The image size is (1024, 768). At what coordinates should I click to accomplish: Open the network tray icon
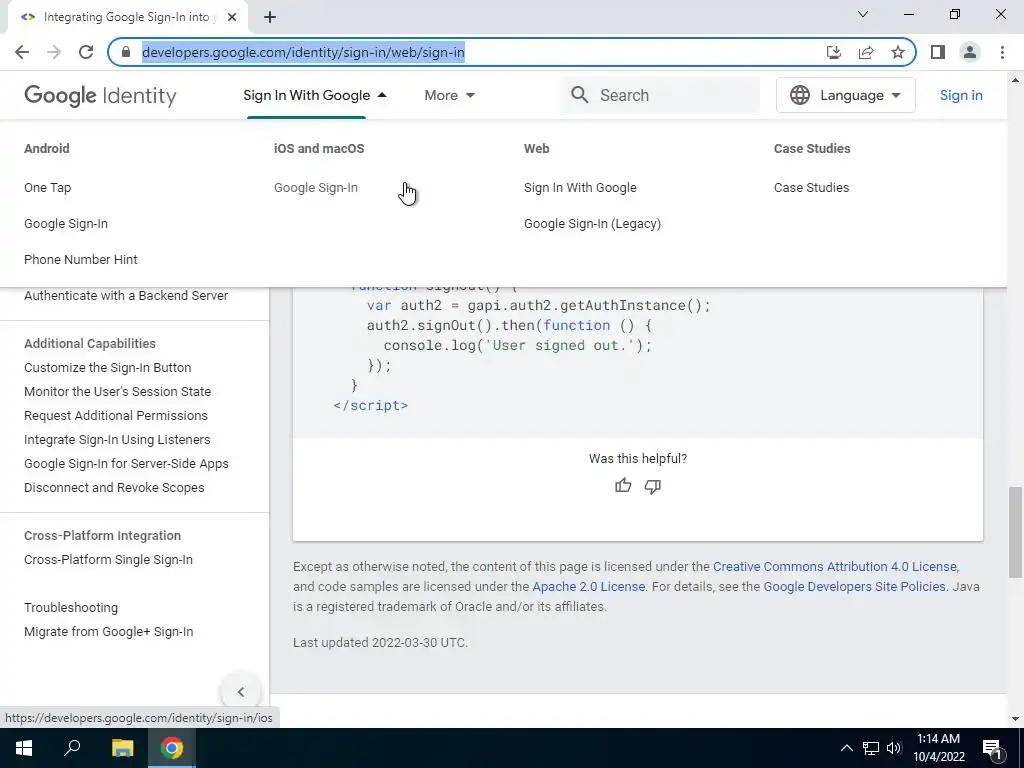[x=871, y=748]
